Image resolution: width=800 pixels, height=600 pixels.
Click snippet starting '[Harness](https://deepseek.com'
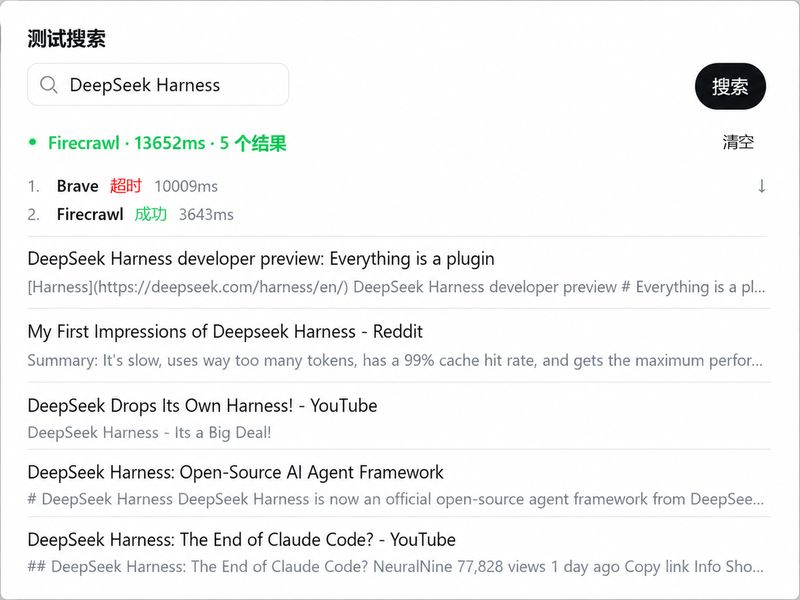396,287
